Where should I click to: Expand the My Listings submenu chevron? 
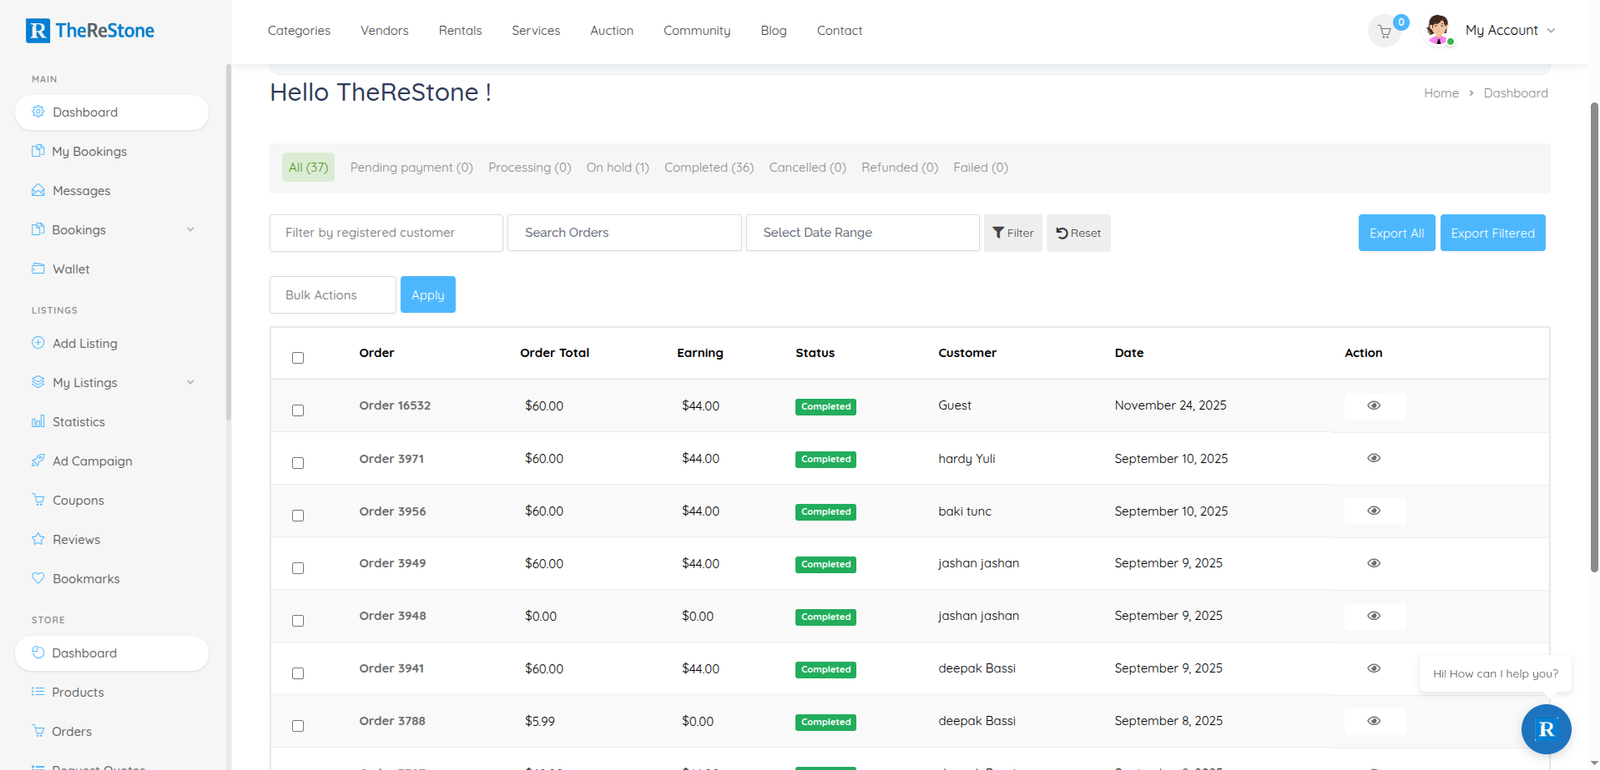click(190, 383)
